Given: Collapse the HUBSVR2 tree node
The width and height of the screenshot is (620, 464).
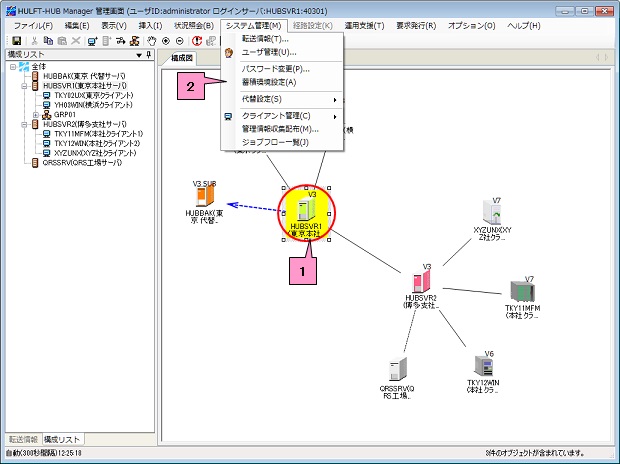Looking at the screenshot, I should pyautogui.click(x=23, y=123).
